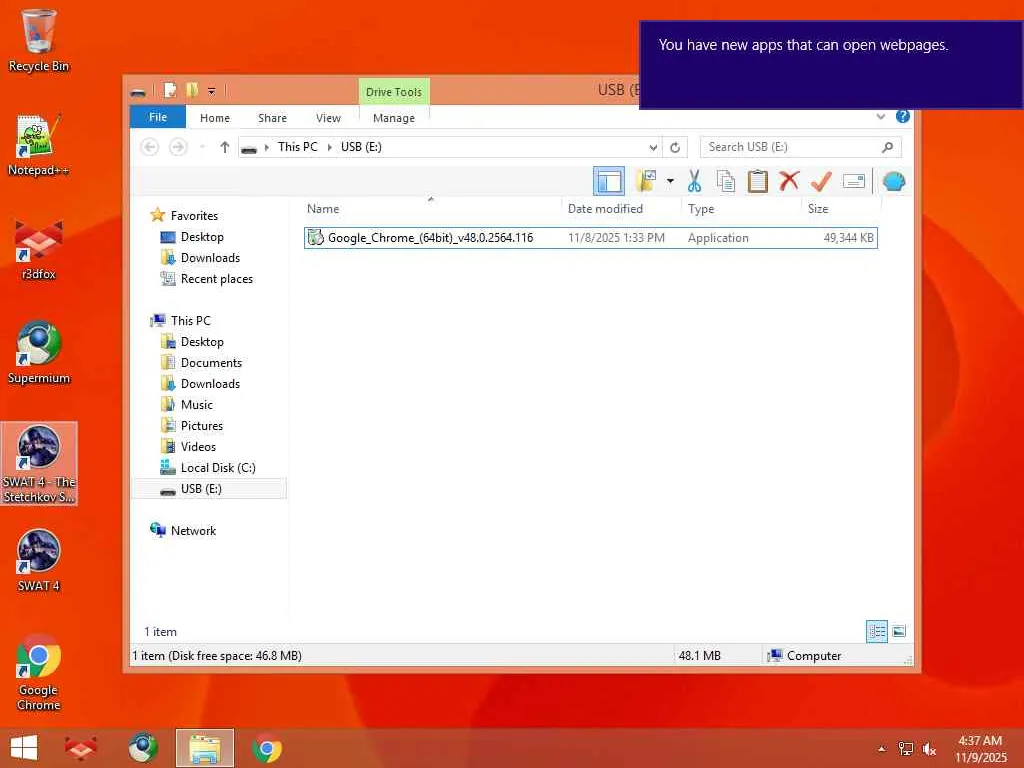This screenshot has height=768, width=1024.
Task: Click the Cut scissors icon
Action: pyautogui.click(x=694, y=181)
